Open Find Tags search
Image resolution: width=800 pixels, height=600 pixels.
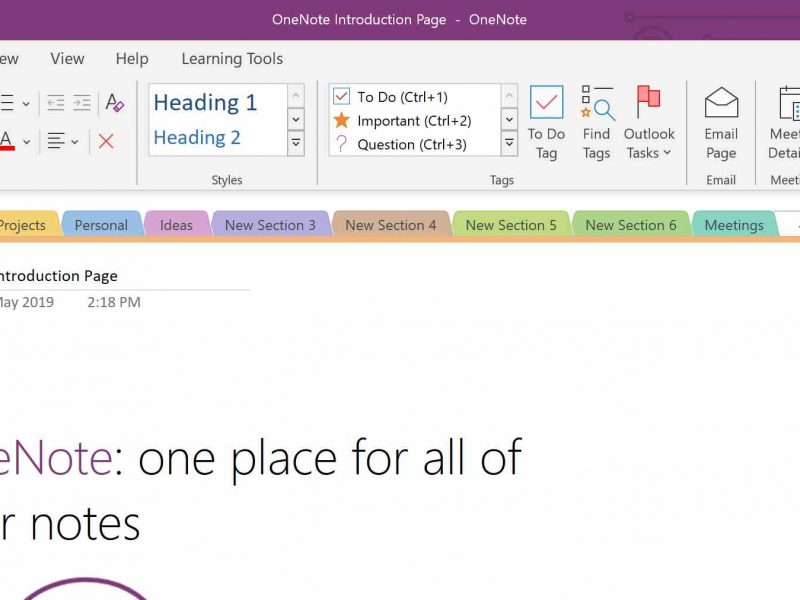point(596,122)
